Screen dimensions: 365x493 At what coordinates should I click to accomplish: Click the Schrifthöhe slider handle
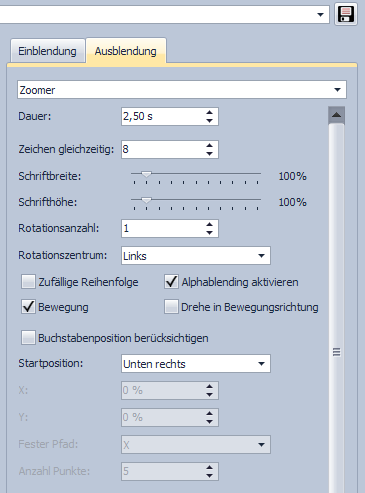(146, 200)
